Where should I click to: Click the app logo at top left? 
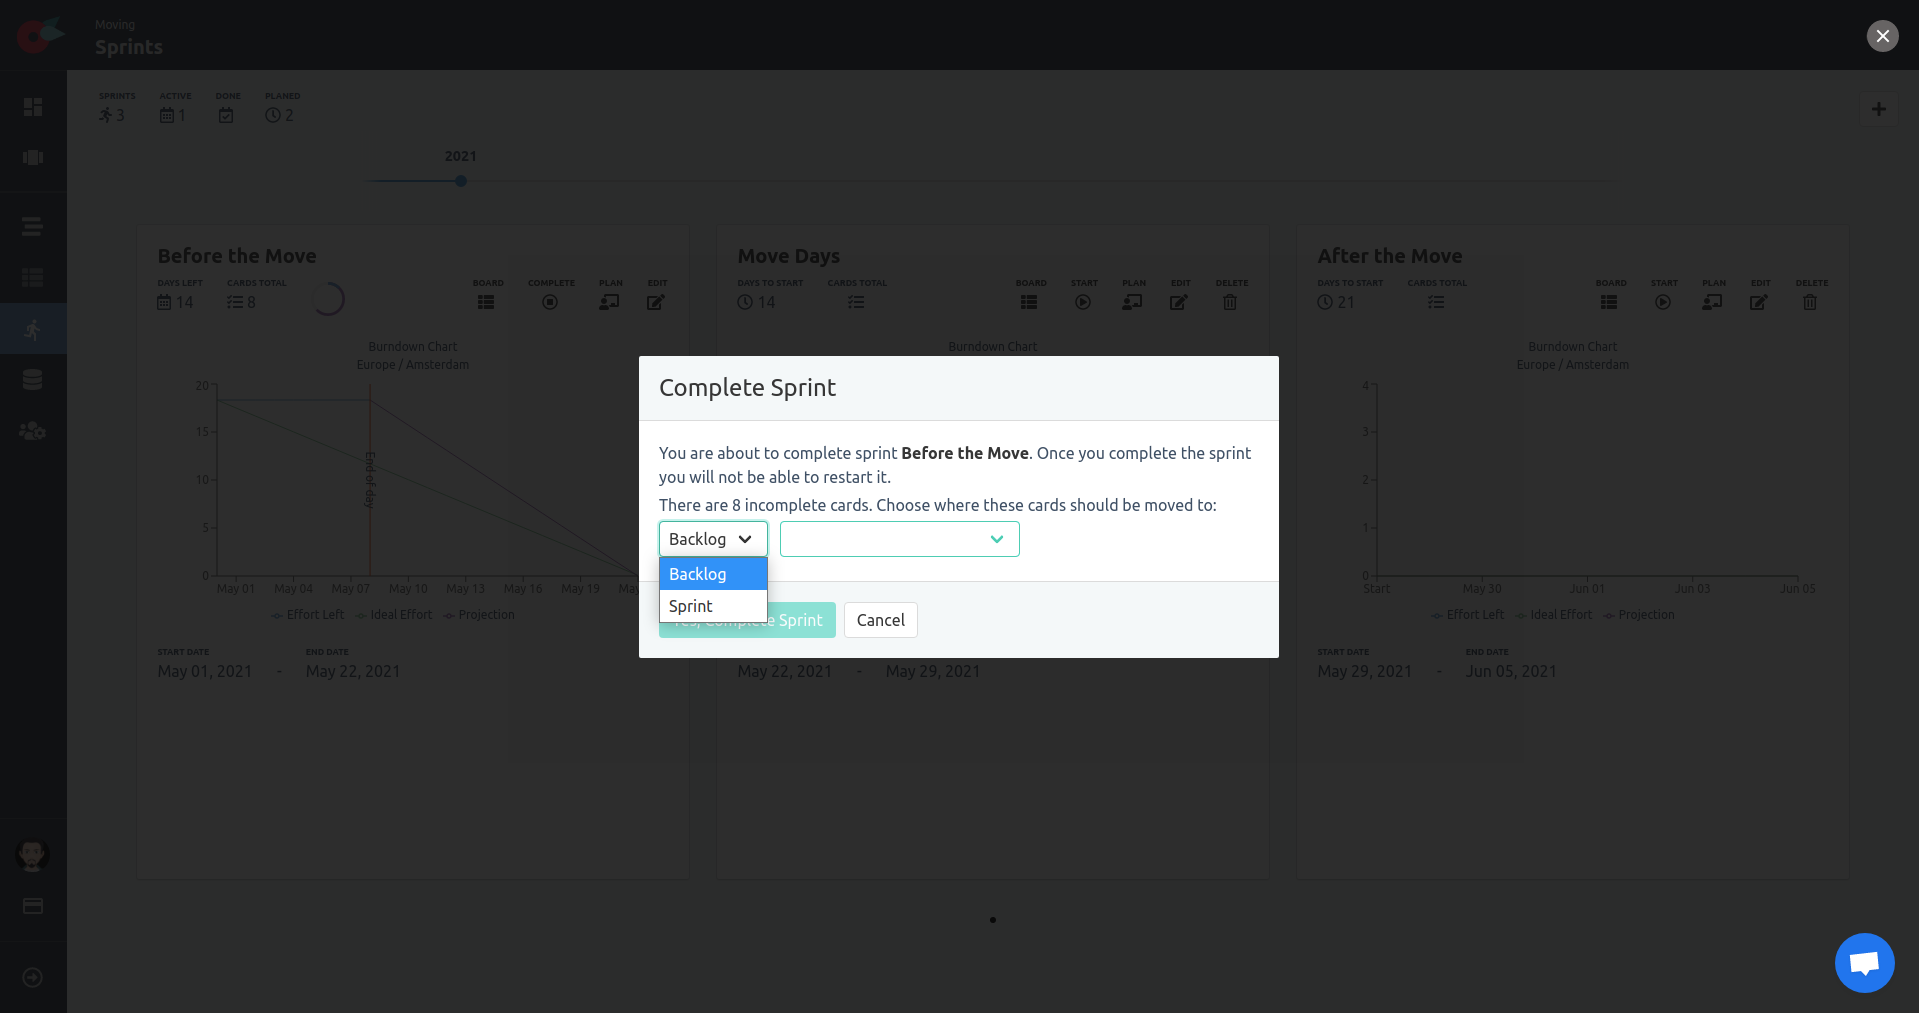40,35
